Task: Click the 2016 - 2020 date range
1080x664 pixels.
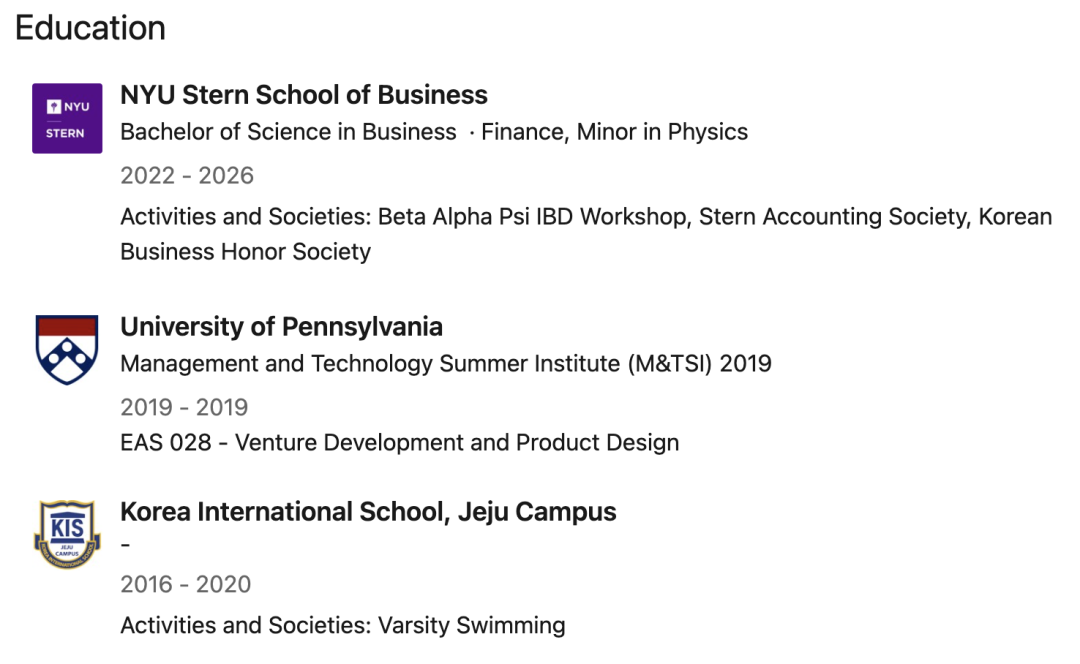Action: pyautogui.click(x=185, y=584)
